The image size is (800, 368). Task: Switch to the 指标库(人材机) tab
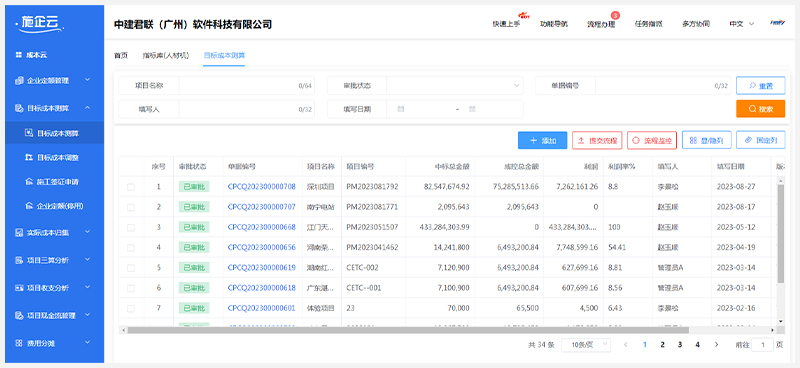[x=165, y=55]
